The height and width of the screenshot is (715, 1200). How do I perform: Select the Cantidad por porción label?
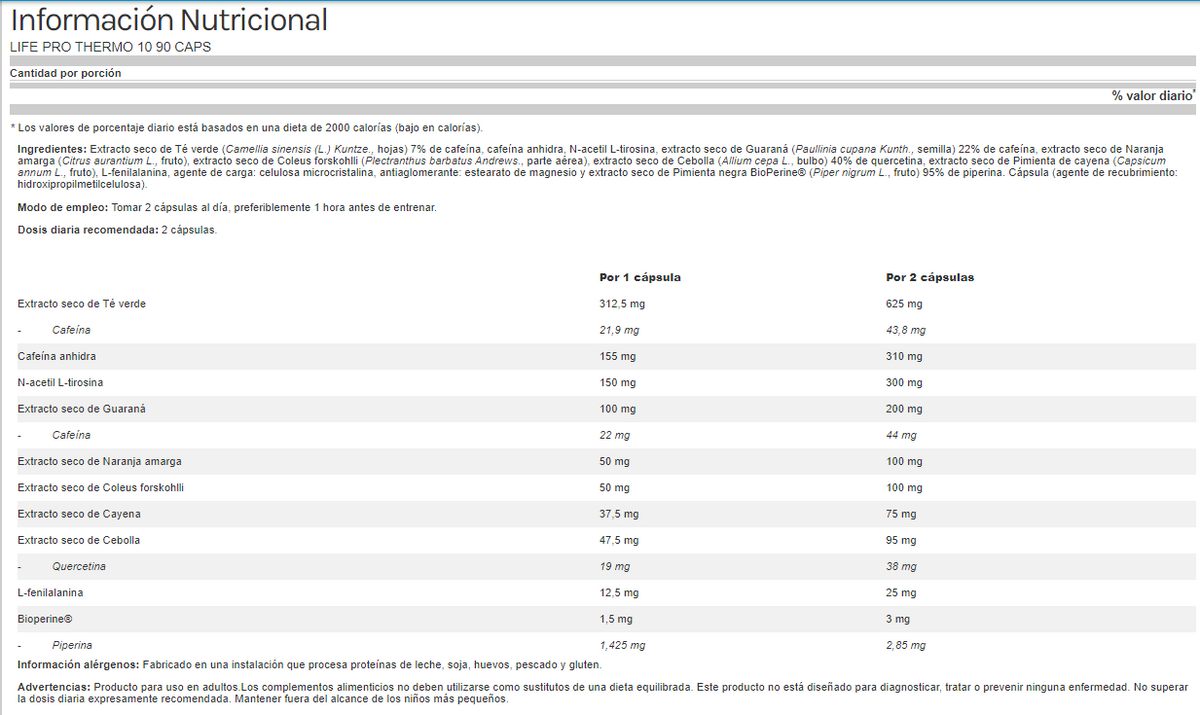point(66,73)
